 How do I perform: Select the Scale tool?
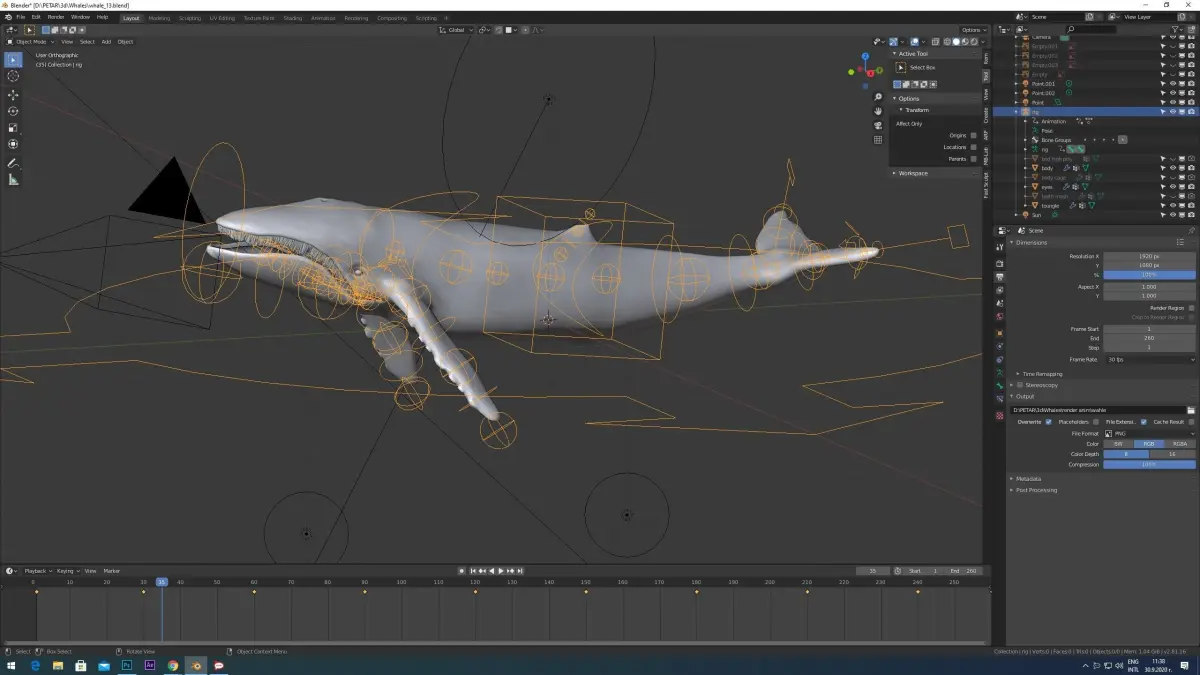pyautogui.click(x=13, y=128)
